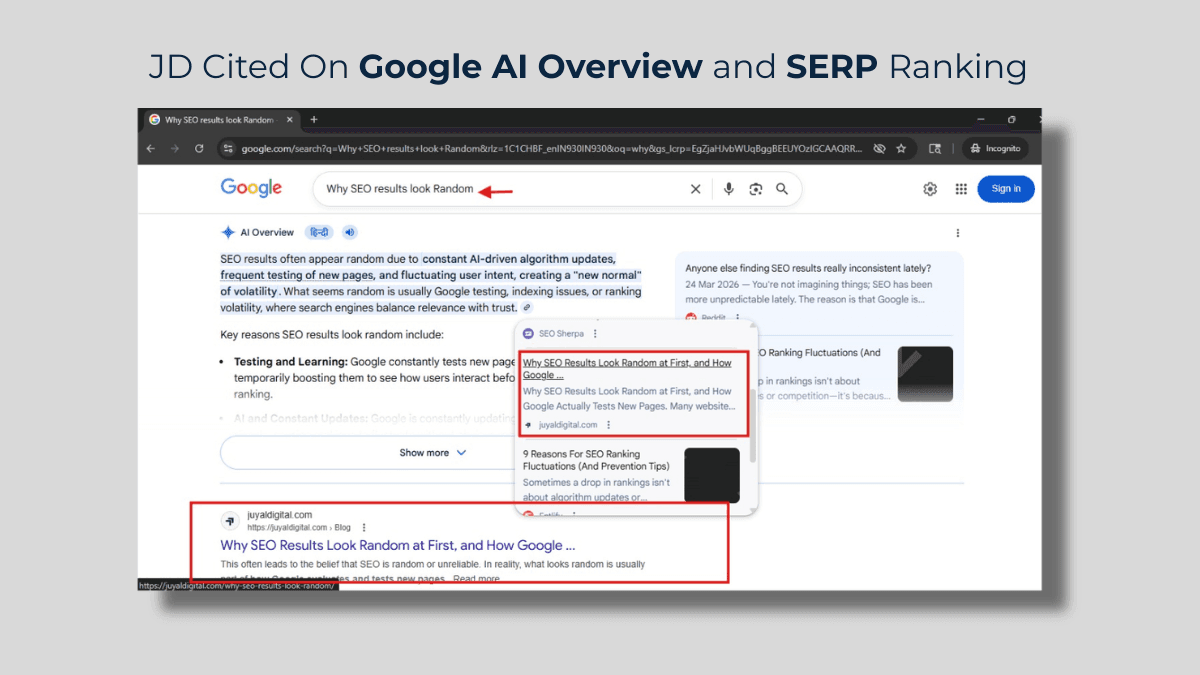The width and height of the screenshot is (1200, 675).
Task: Click the SEO Sherpa source icon
Action: 528,334
